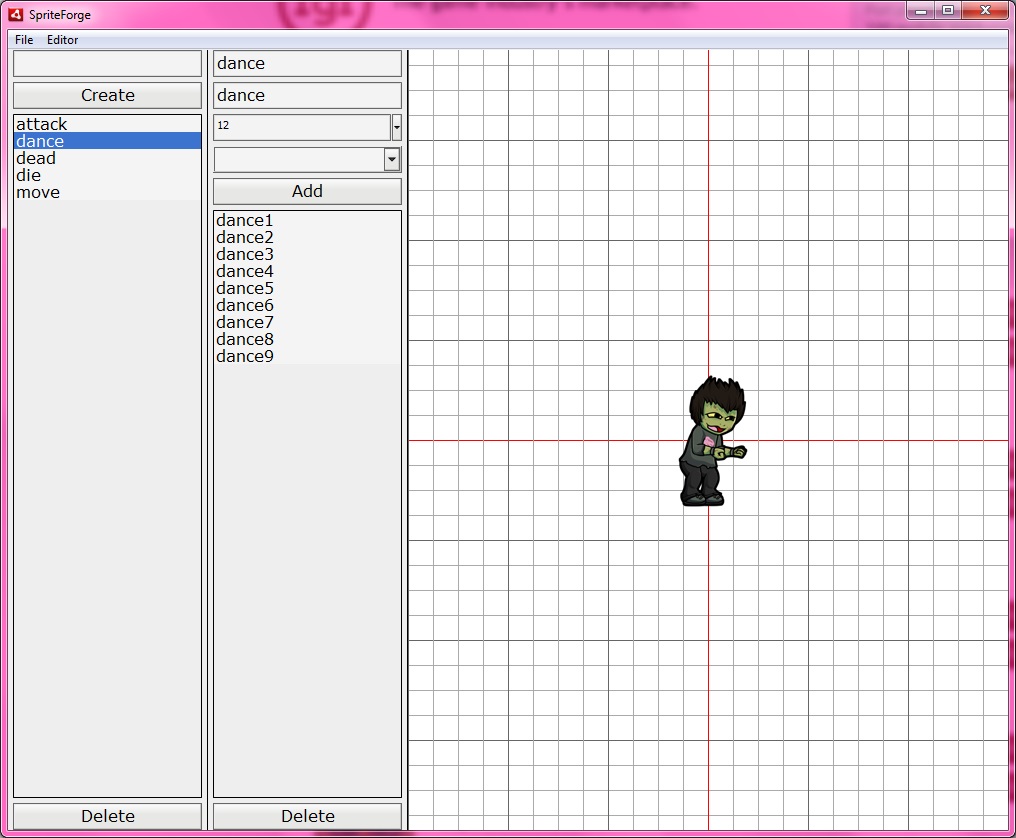Click the Delete button under animation list

[107, 816]
